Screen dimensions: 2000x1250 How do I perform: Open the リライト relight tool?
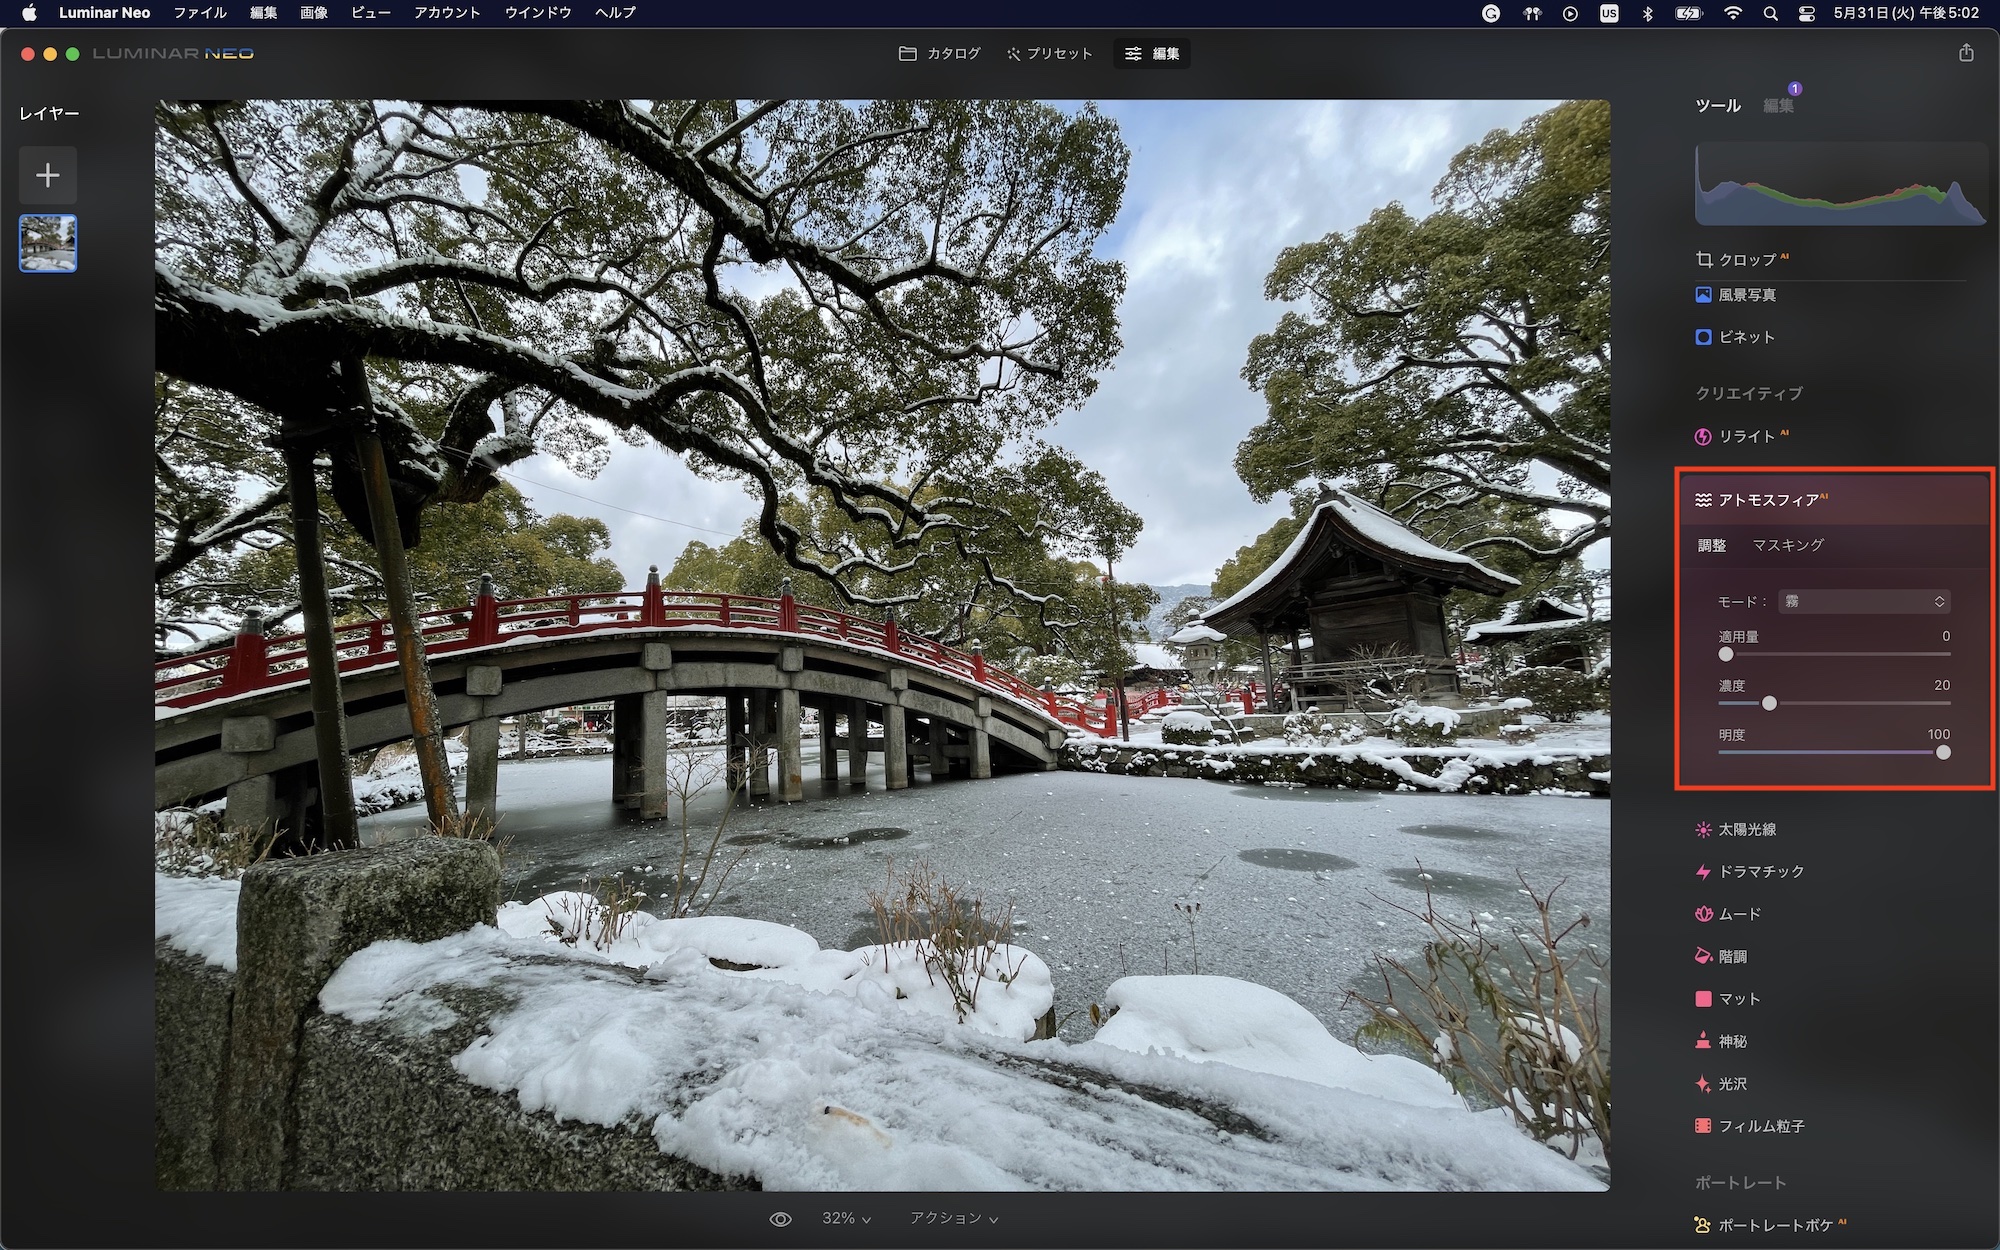[x=1746, y=436]
